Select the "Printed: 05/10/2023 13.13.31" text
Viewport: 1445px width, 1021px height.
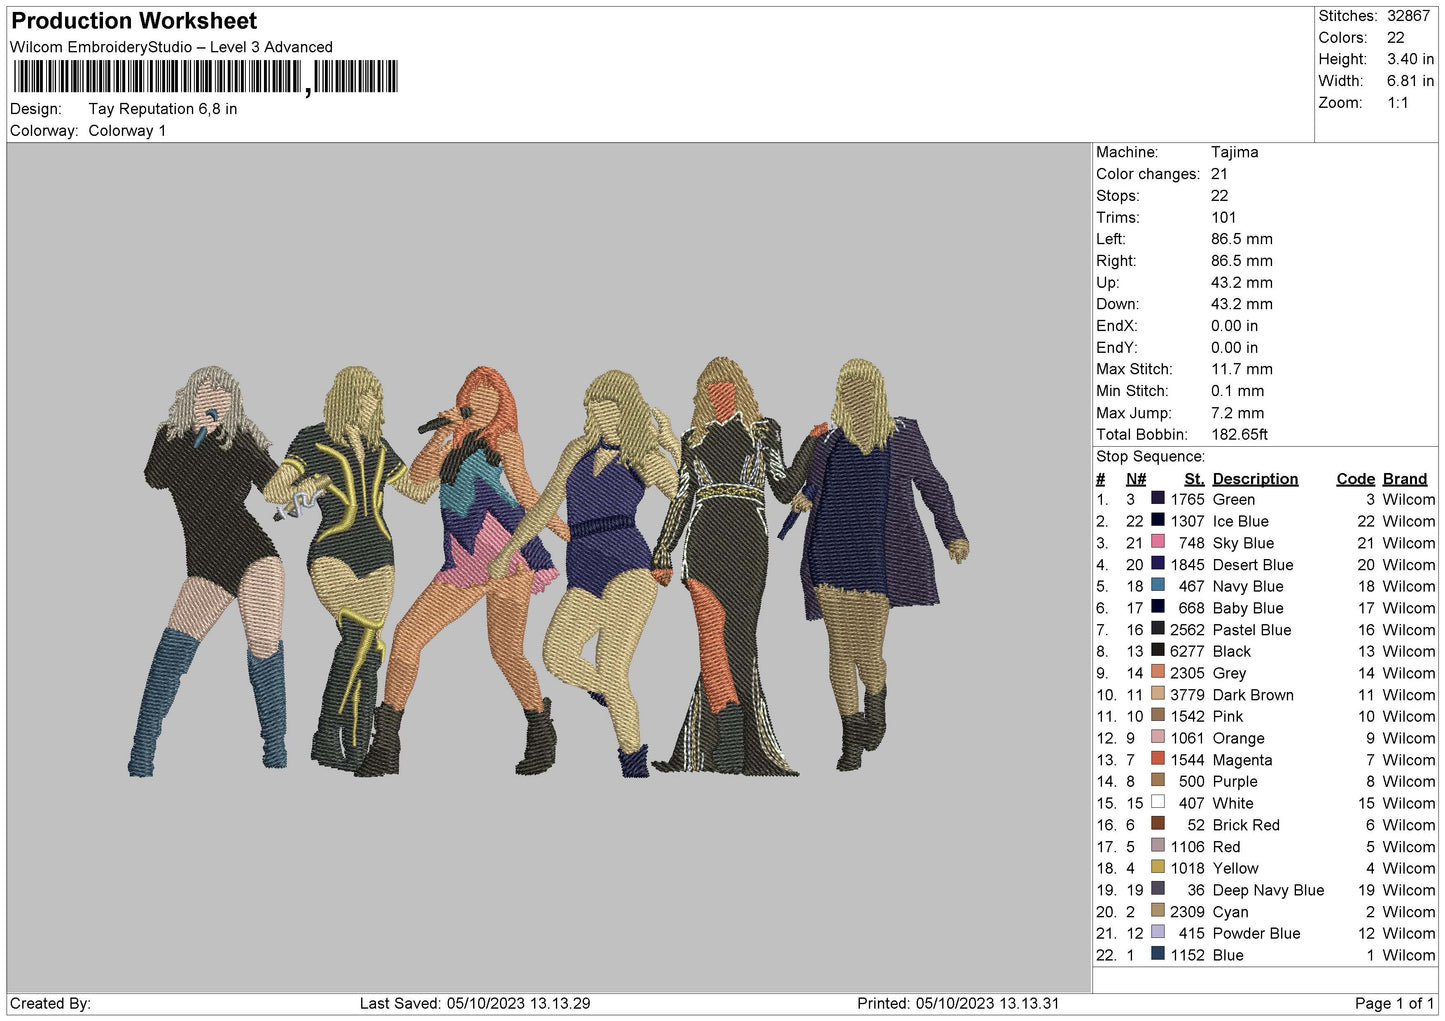(x=958, y=1003)
